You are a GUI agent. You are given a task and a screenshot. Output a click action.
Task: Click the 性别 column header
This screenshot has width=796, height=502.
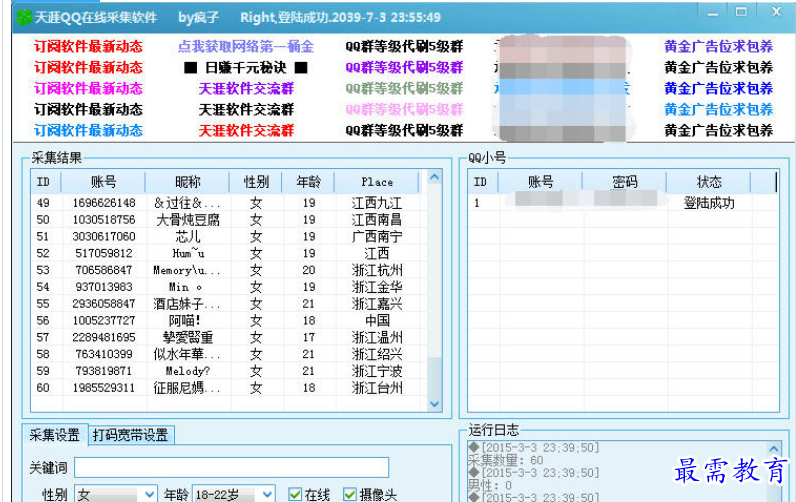(256, 182)
